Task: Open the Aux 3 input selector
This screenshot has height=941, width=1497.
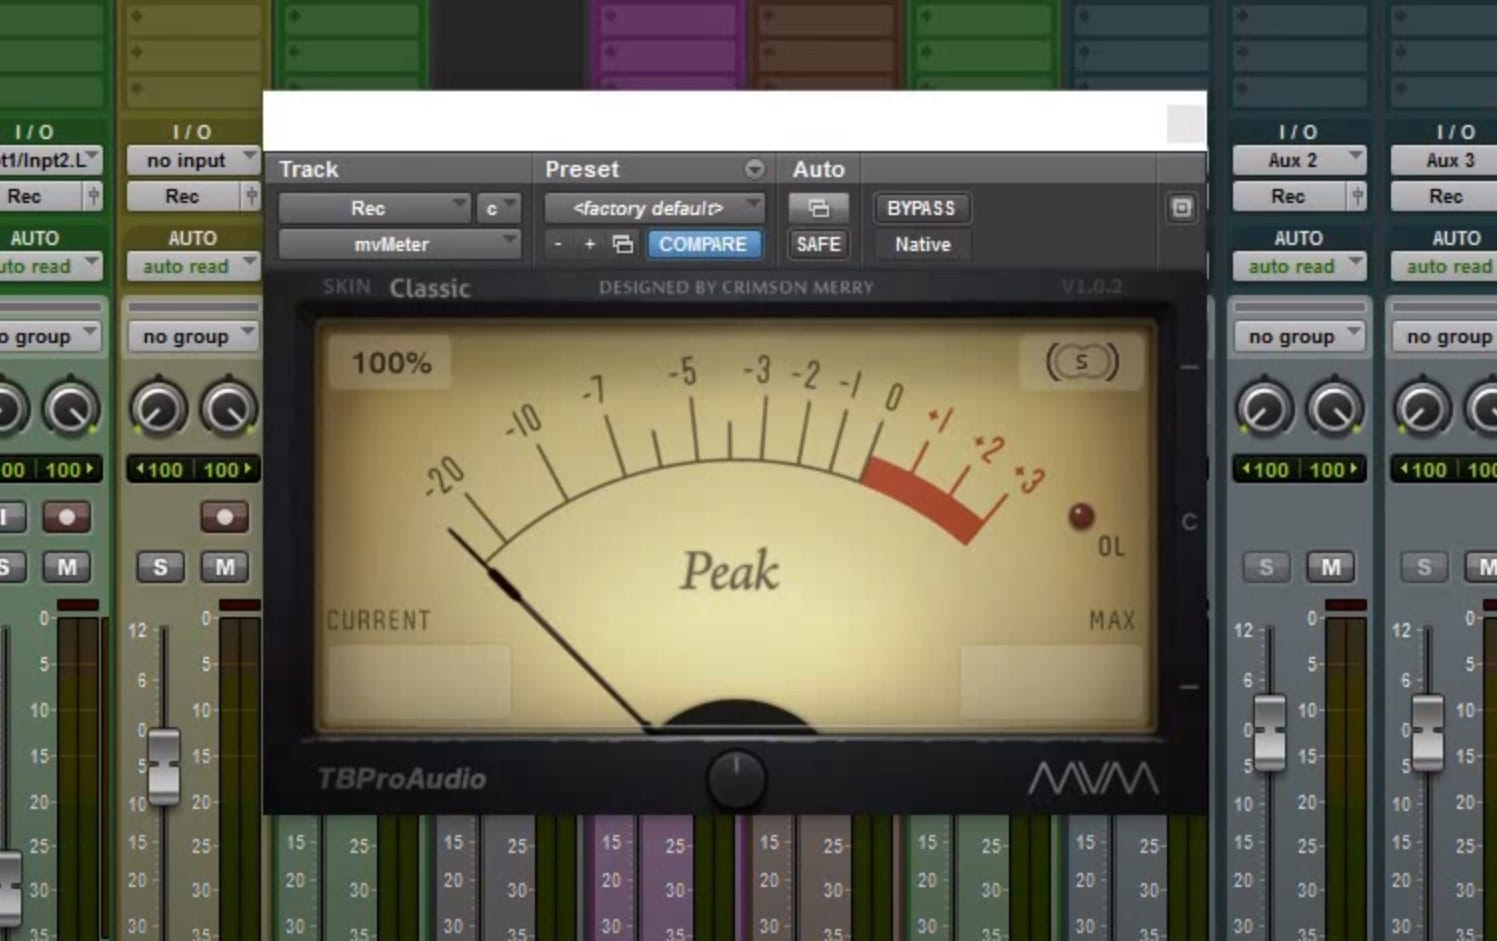Action: [x=1444, y=160]
